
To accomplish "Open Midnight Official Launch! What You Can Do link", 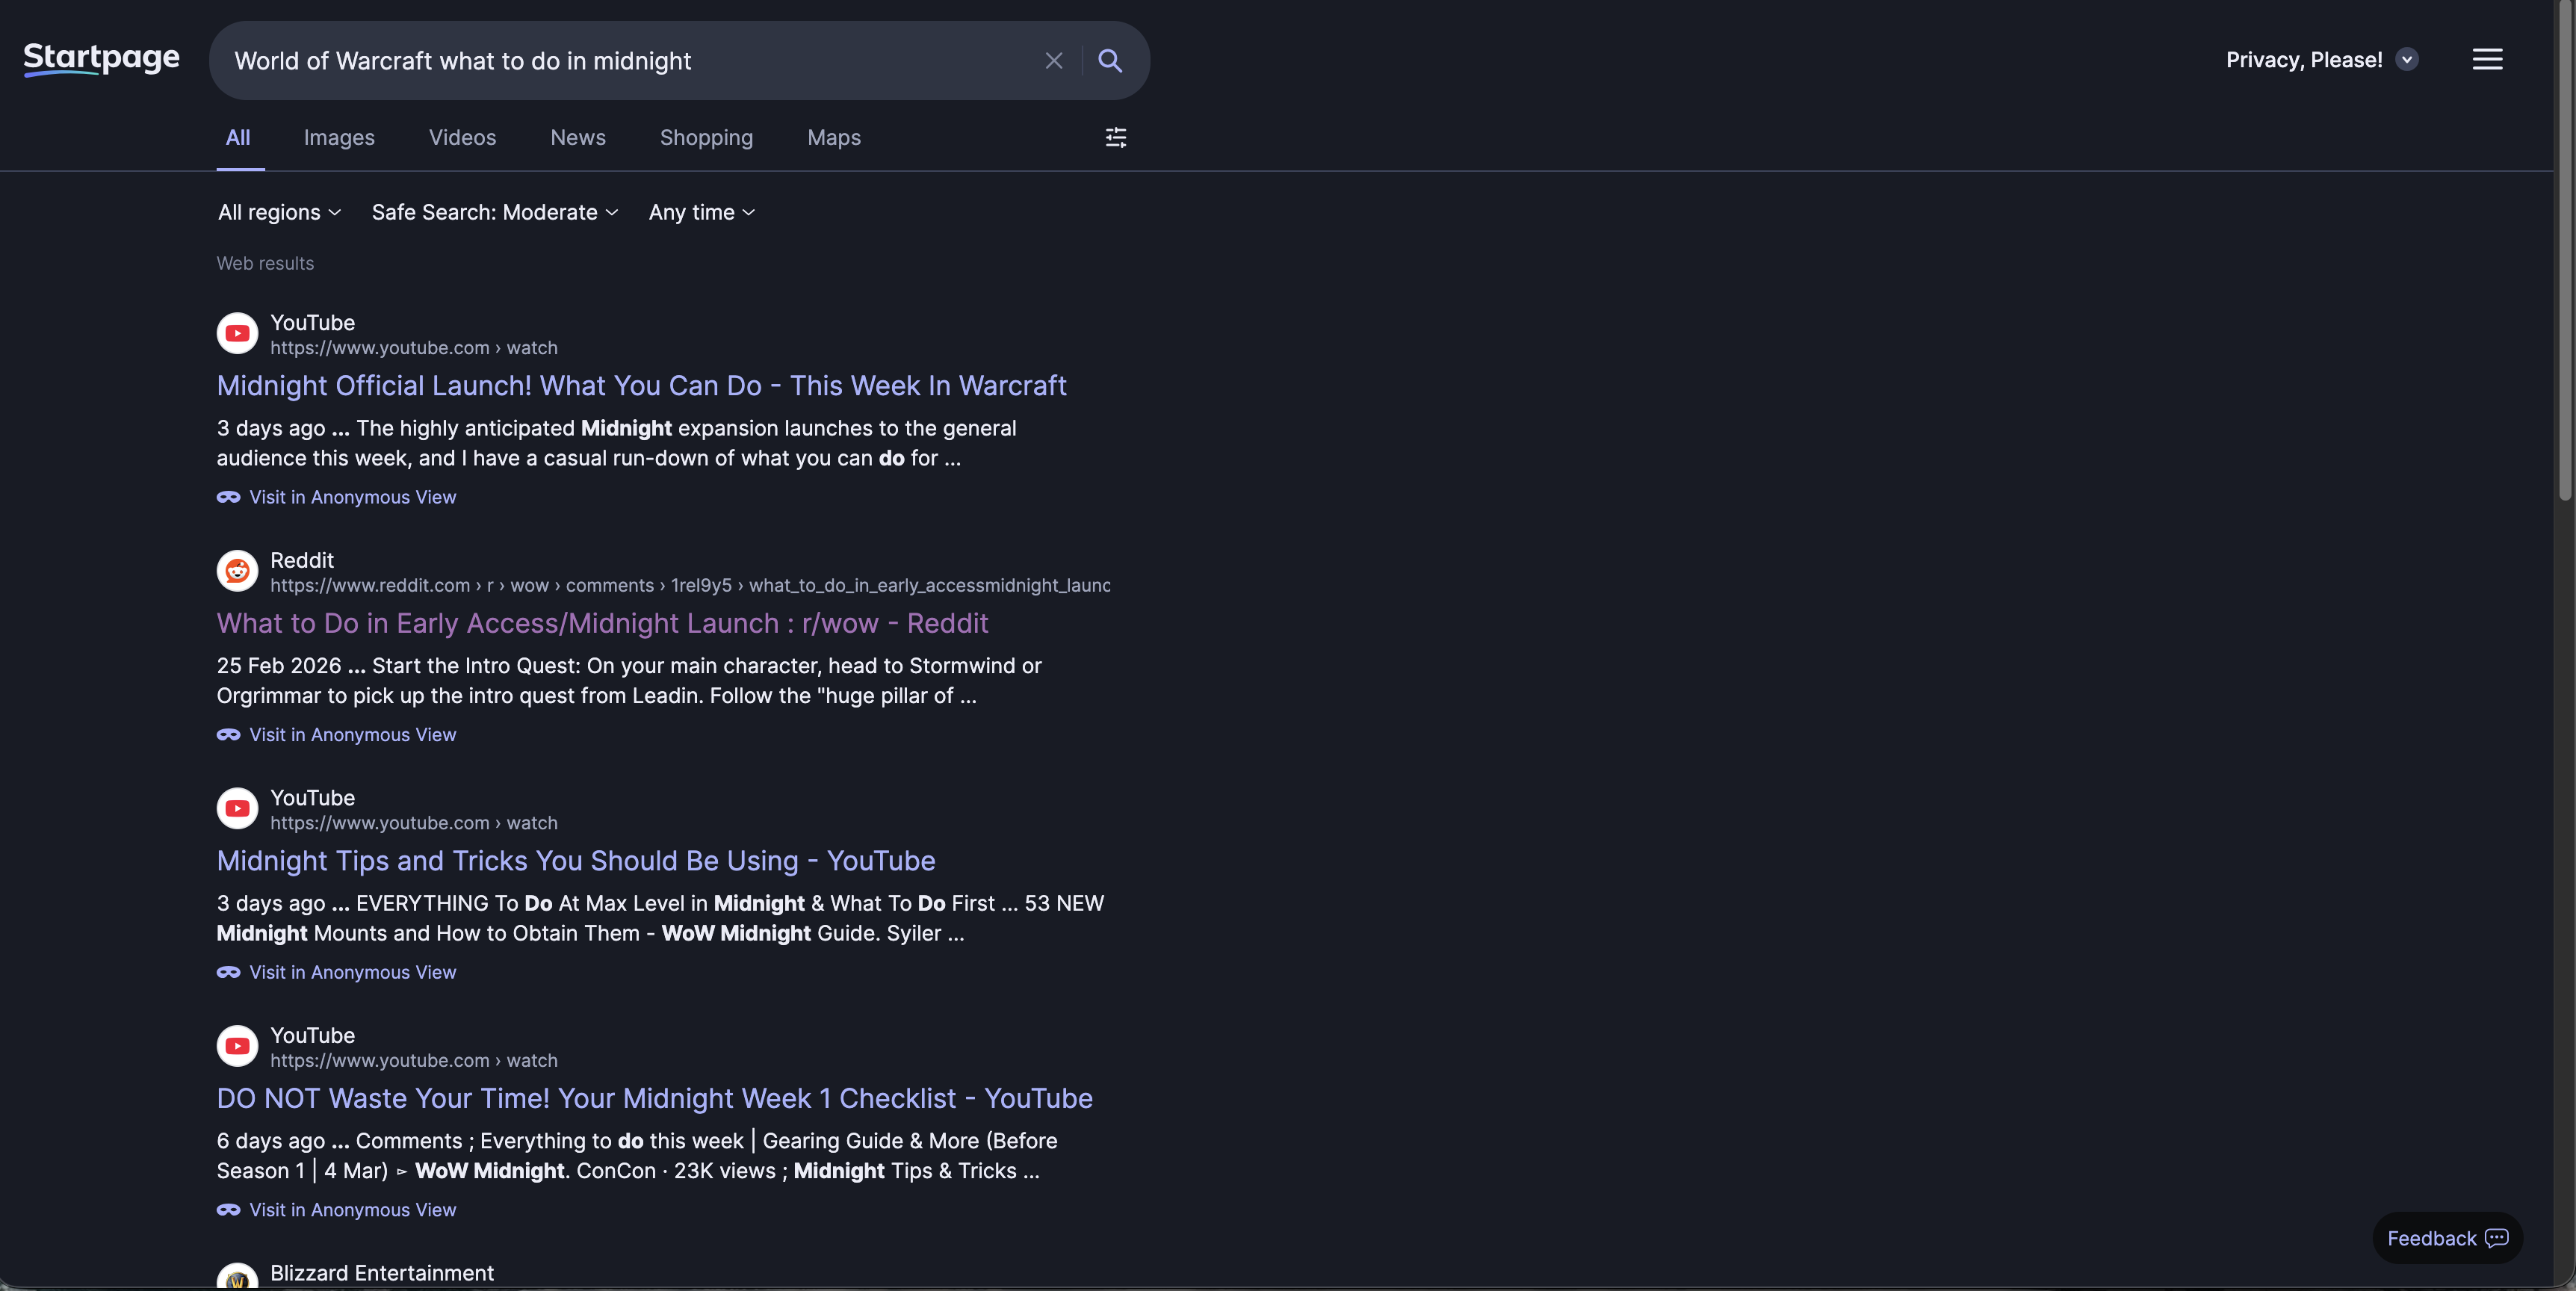I will click(642, 386).
